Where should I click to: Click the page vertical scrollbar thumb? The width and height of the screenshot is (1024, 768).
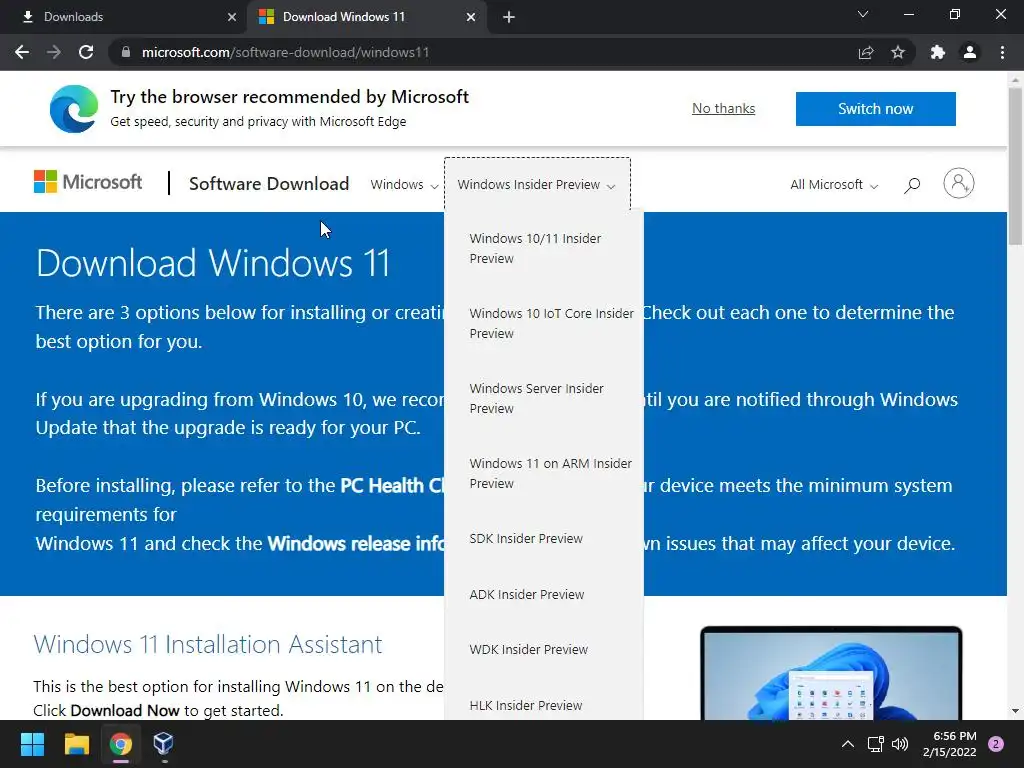pos(1015,167)
